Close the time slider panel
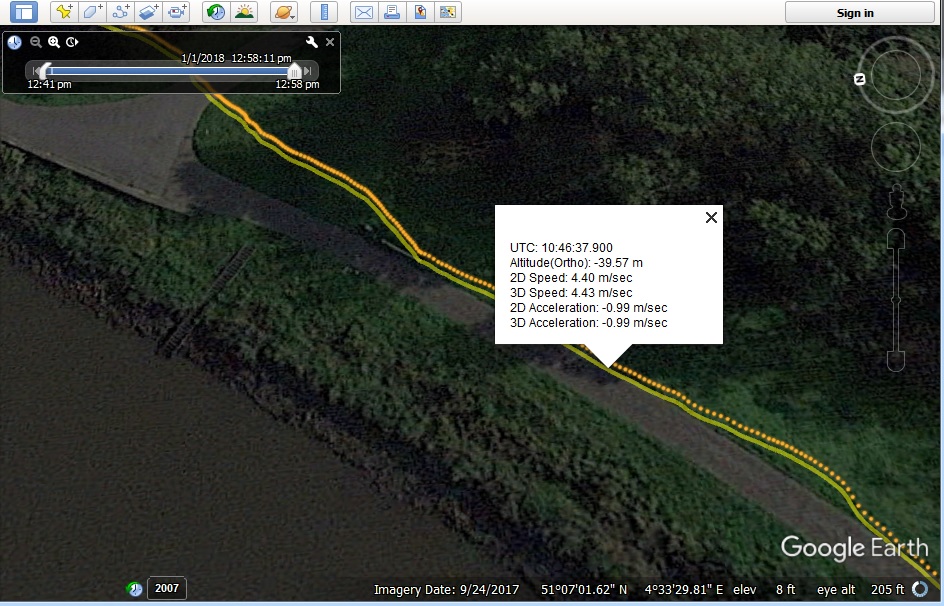This screenshot has height=606, width=944. 330,42
